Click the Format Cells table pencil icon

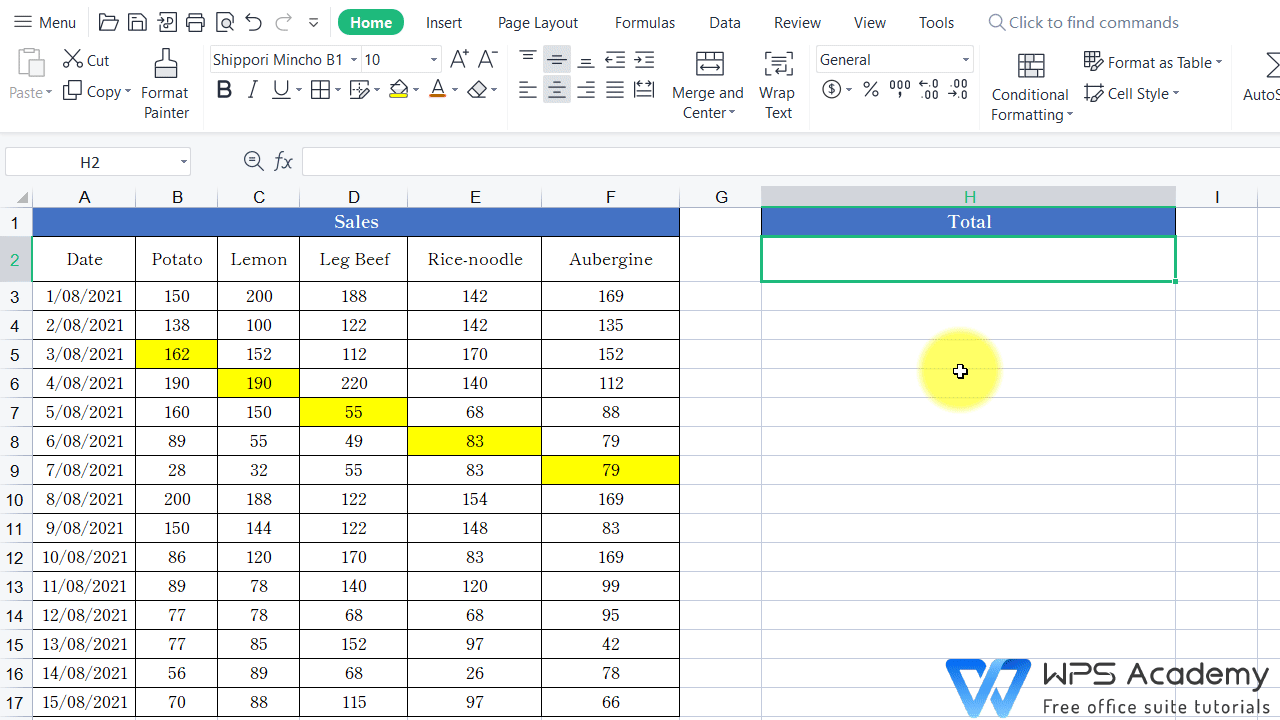click(x=358, y=91)
